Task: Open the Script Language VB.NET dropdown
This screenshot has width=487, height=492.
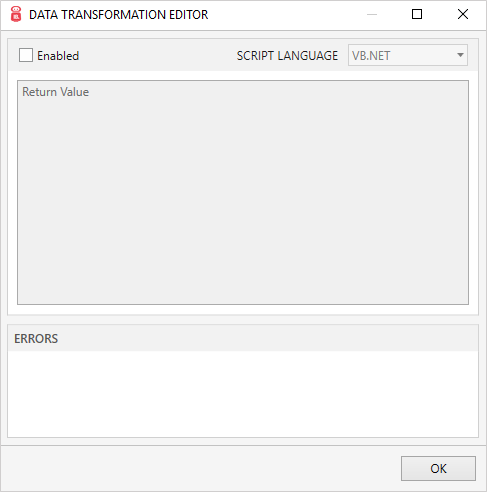Action: pyautogui.click(x=408, y=55)
